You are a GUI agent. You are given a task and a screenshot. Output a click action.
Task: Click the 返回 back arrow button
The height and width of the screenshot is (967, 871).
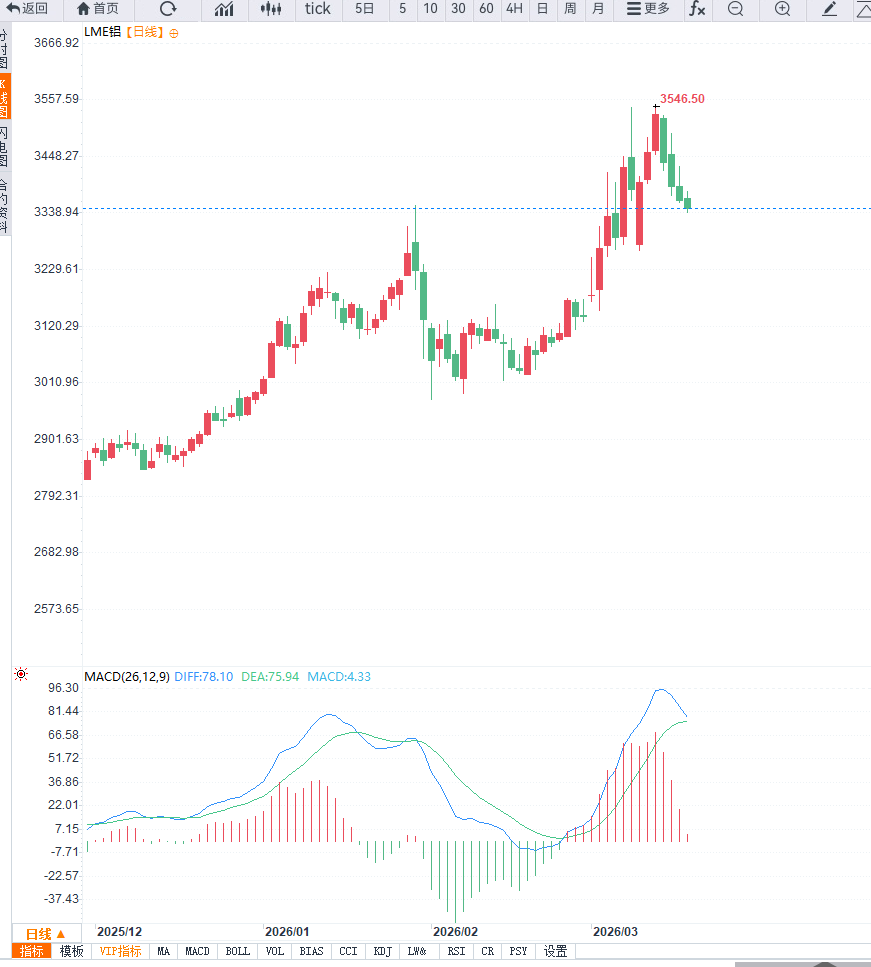pos(27,9)
